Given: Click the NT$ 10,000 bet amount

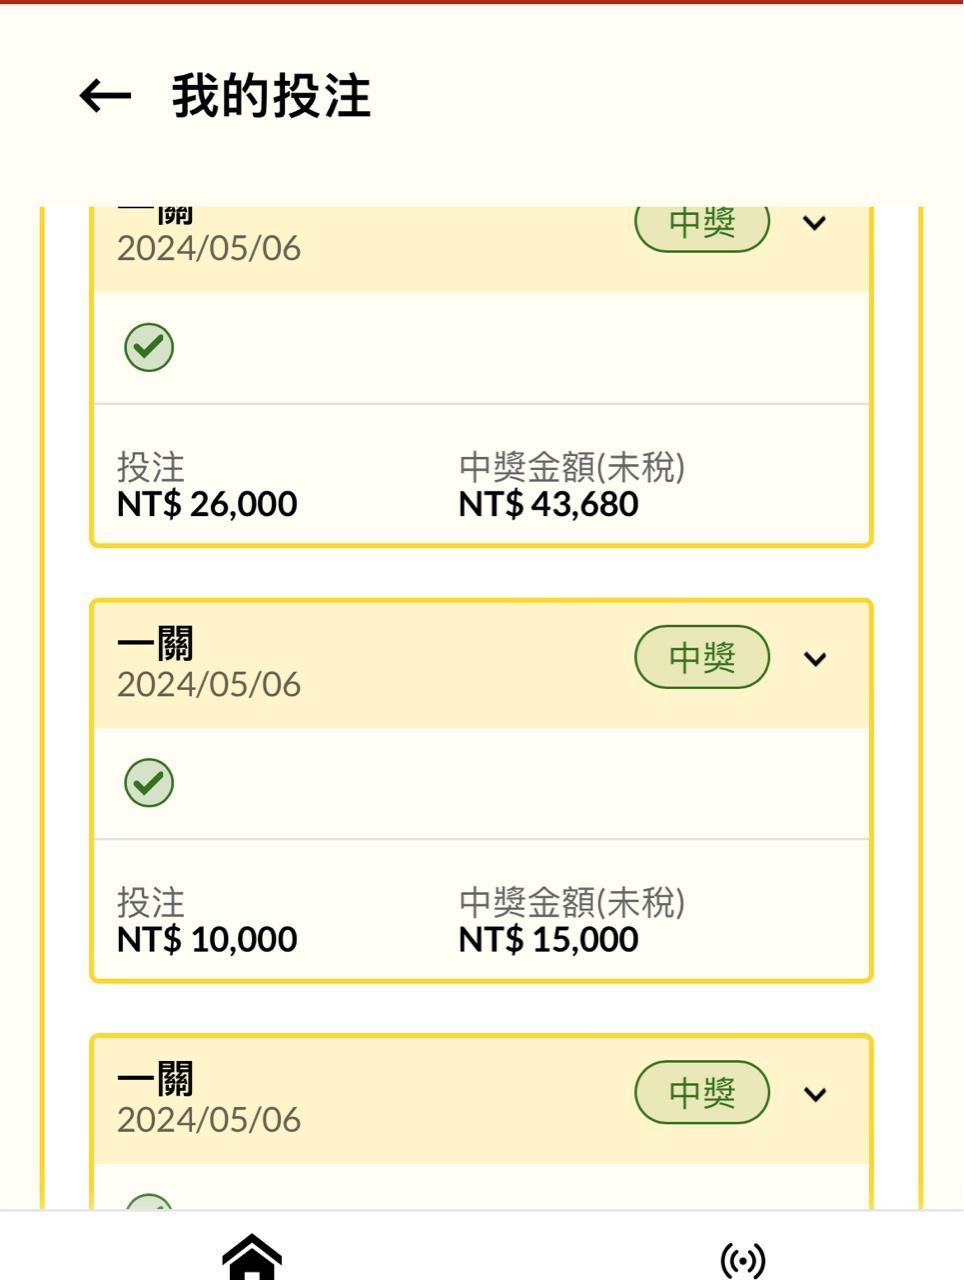Looking at the screenshot, I should click(x=207, y=940).
